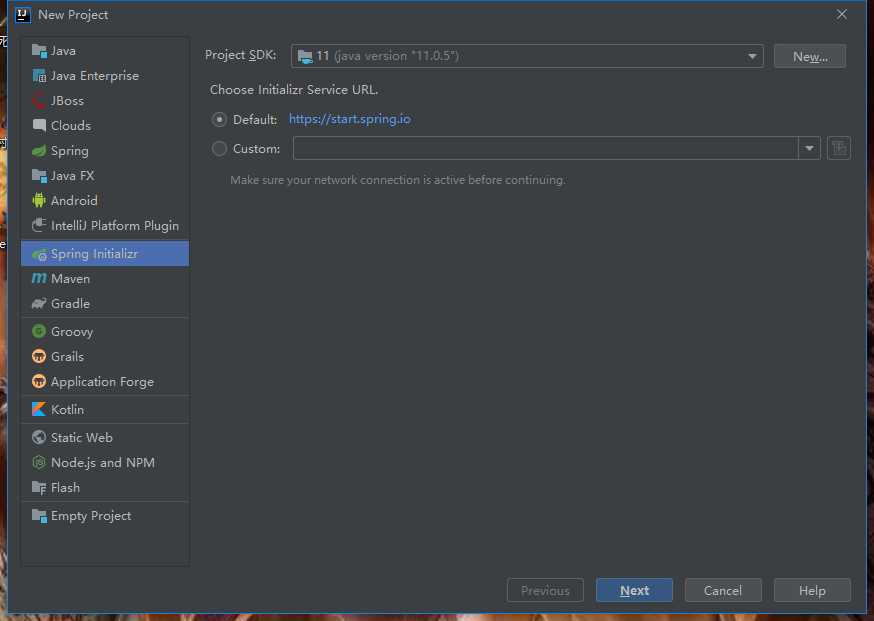Click the Previous button
This screenshot has height=621, width=874.
coord(545,590)
